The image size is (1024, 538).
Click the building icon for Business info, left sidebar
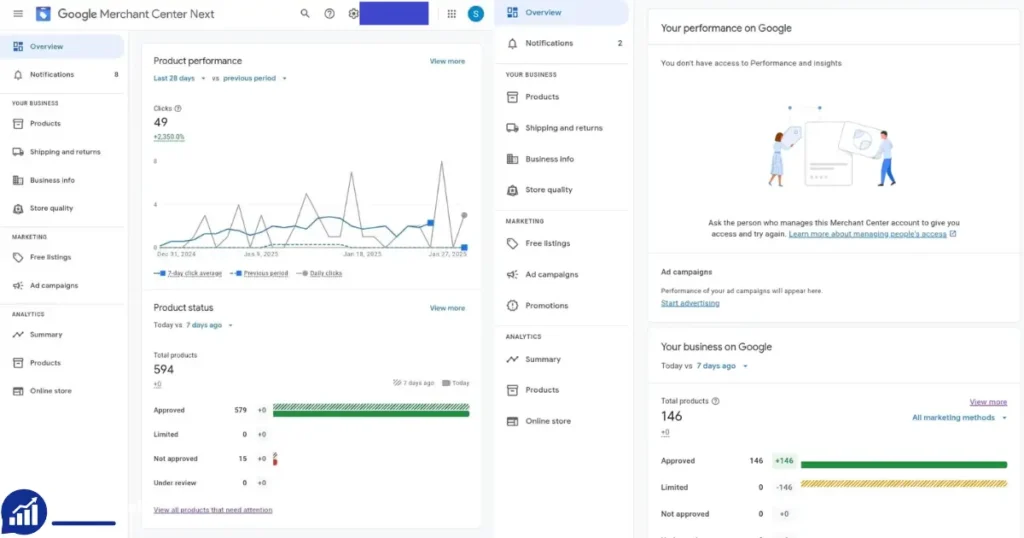click(x=18, y=180)
